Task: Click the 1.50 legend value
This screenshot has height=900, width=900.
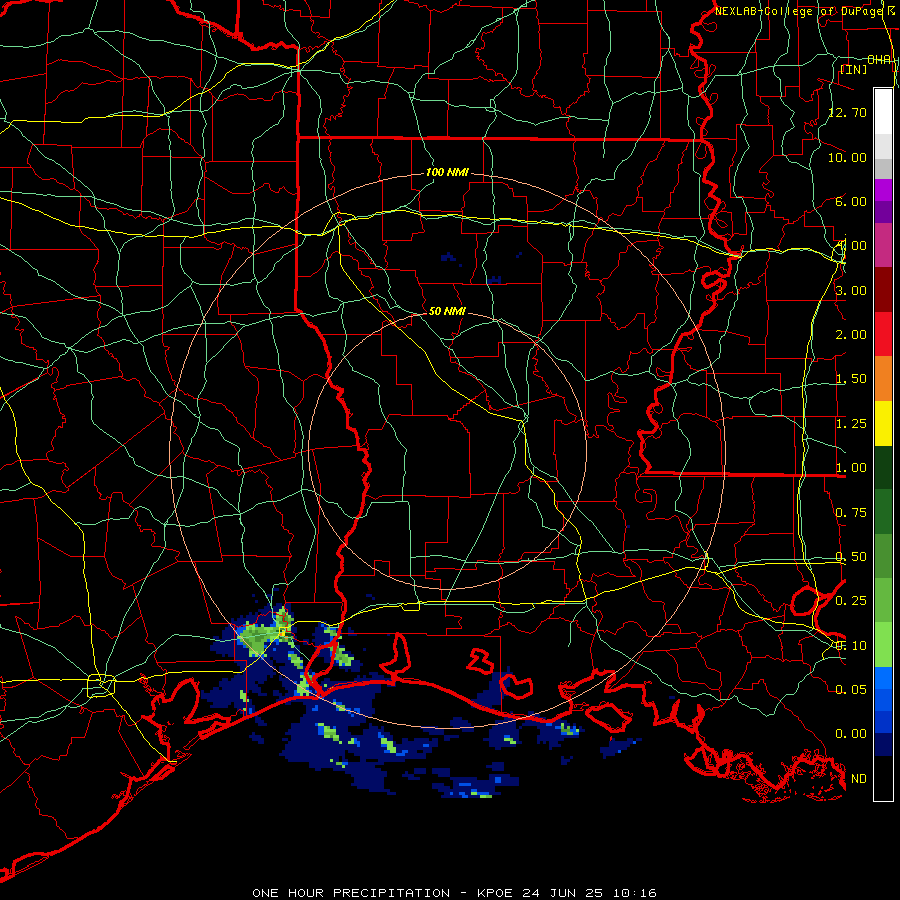Action: pyautogui.click(x=851, y=379)
